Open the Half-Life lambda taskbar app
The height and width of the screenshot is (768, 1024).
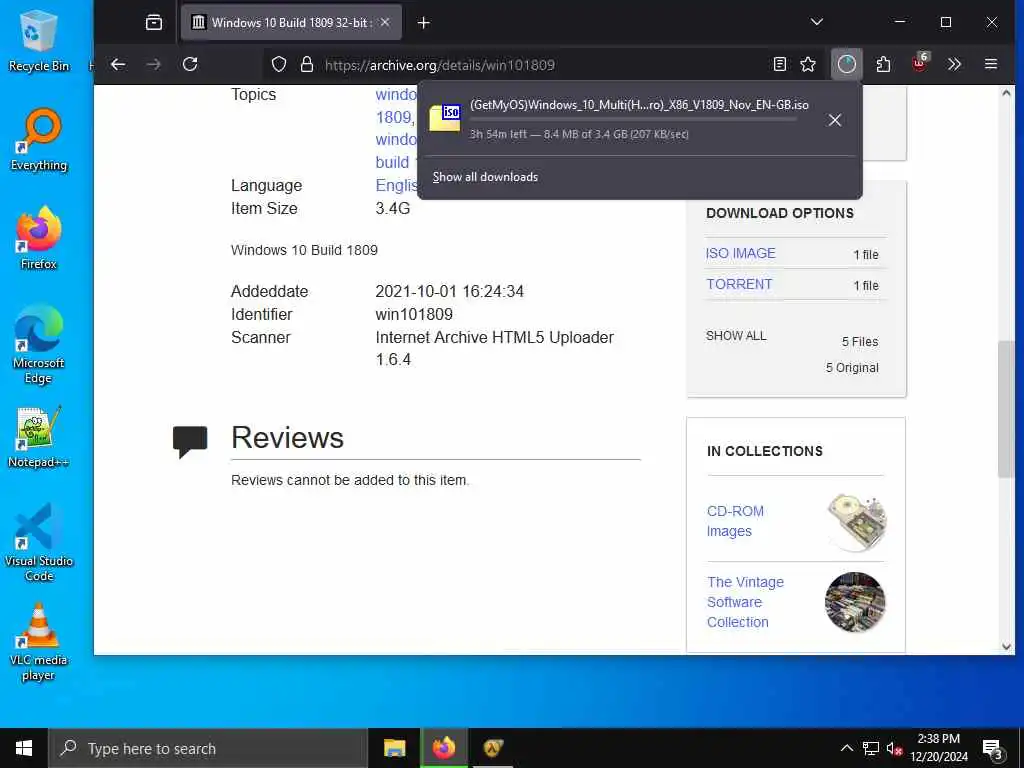coord(492,748)
